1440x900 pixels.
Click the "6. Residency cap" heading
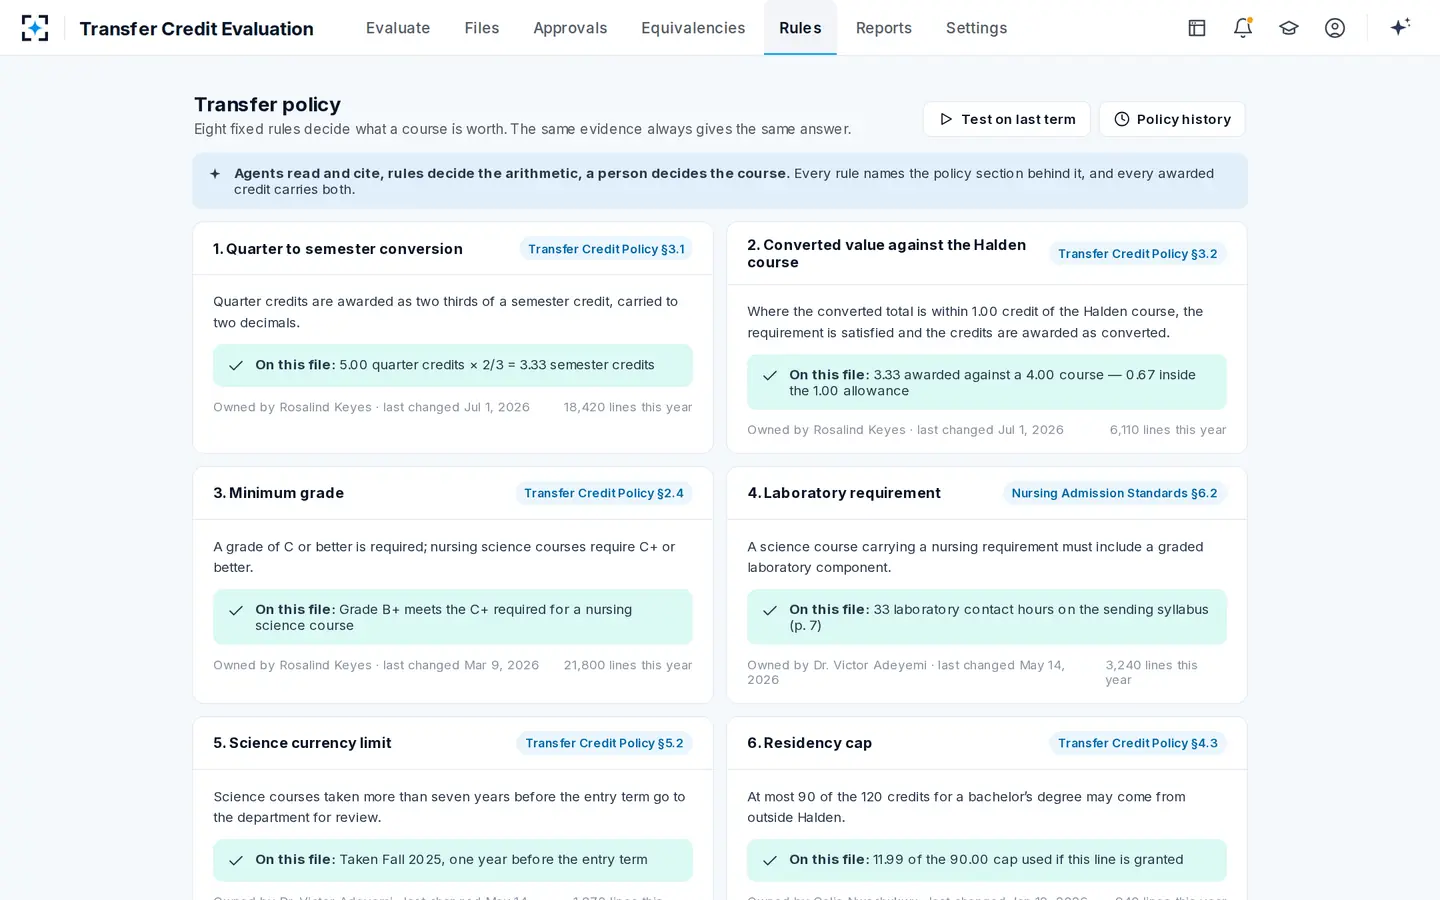pos(810,743)
